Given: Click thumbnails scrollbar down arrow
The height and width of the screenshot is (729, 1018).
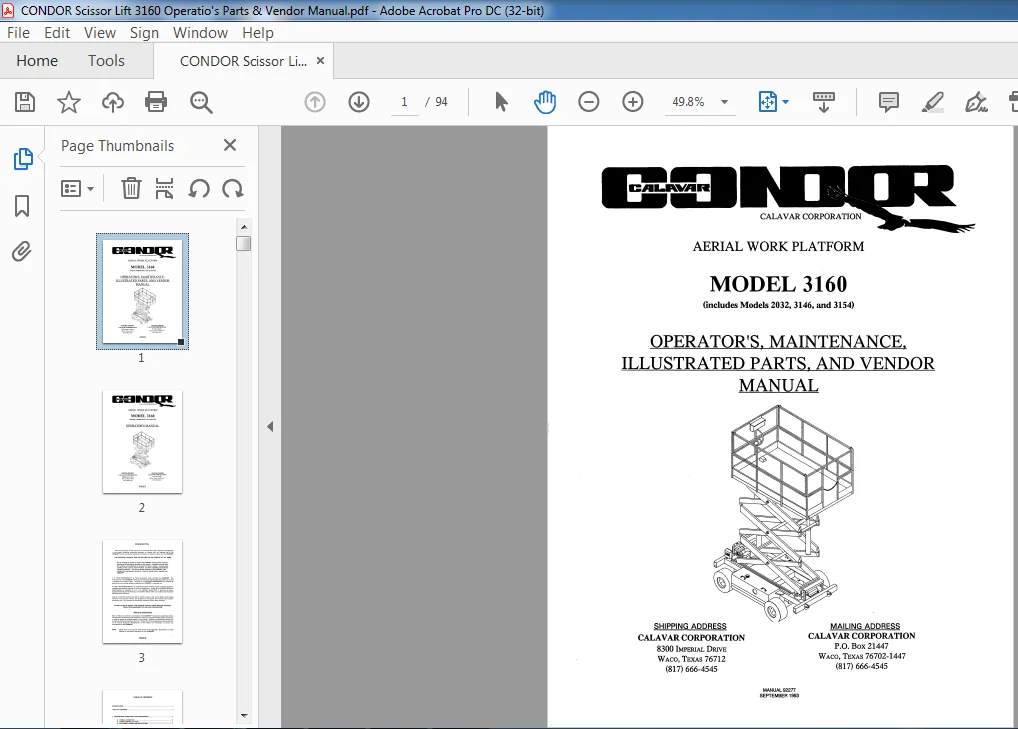Looking at the screenshot, I should point(244,715).
